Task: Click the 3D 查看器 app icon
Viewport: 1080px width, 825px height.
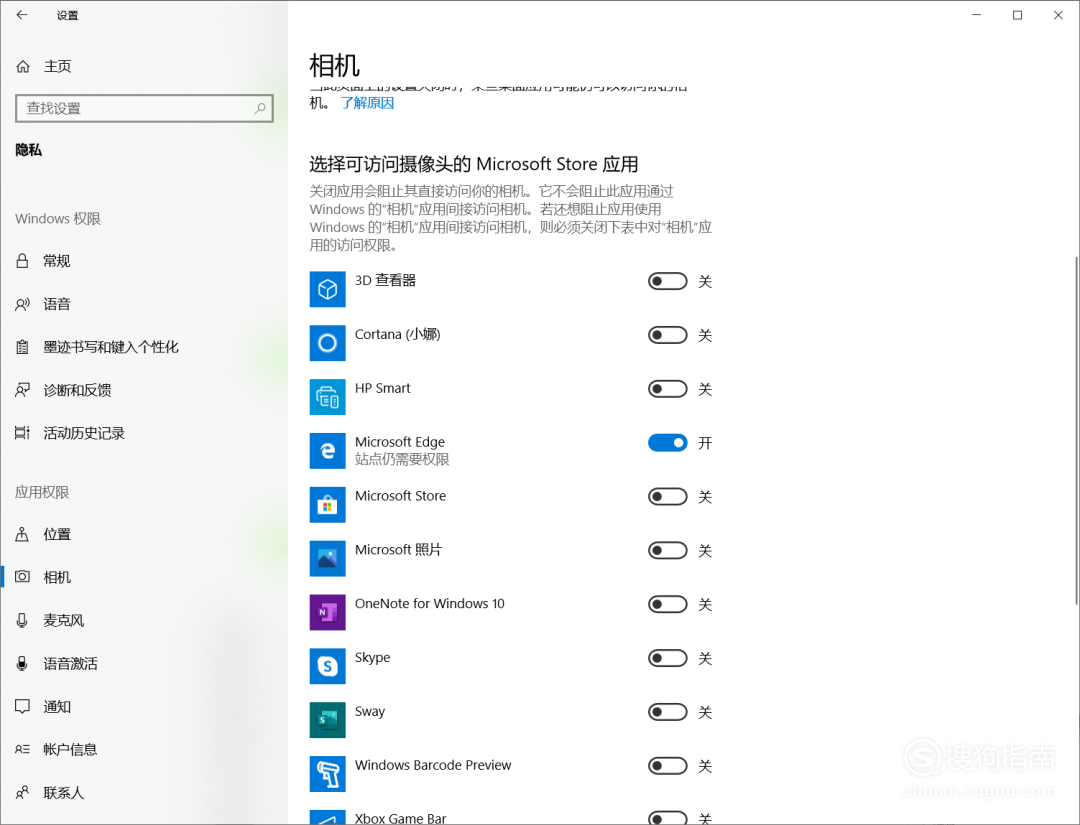Action: [x=327, y=289]
